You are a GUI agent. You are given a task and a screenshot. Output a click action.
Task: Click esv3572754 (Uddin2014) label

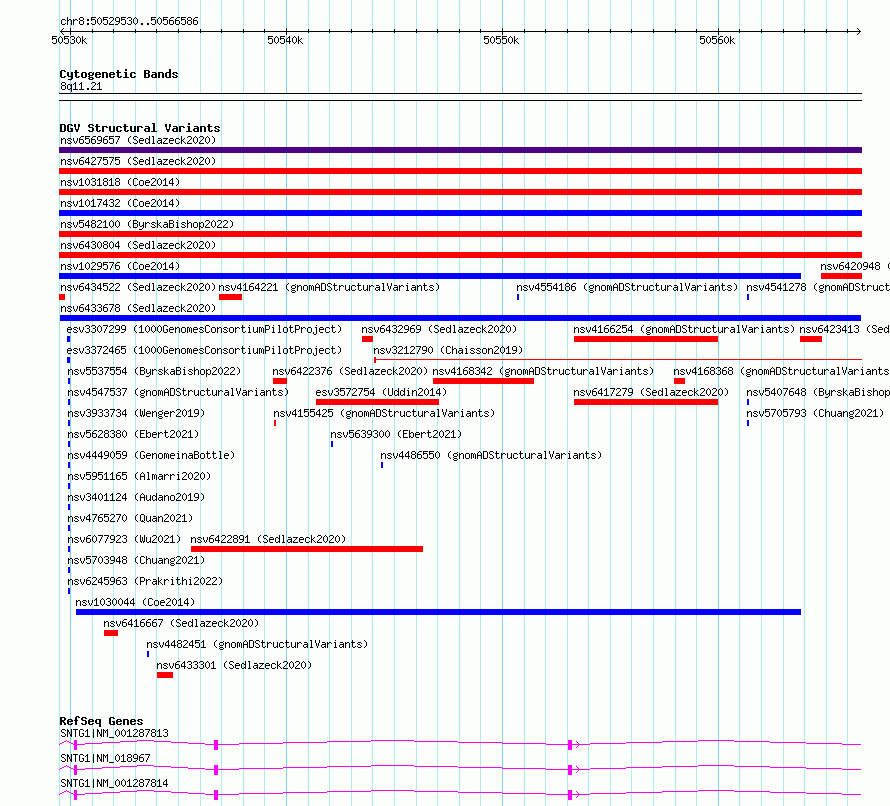[381, 392]
